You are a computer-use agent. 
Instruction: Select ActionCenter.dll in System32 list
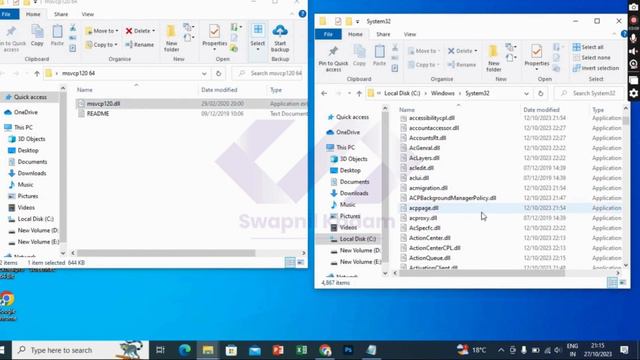pyautogui.click(x=510, y=238)
